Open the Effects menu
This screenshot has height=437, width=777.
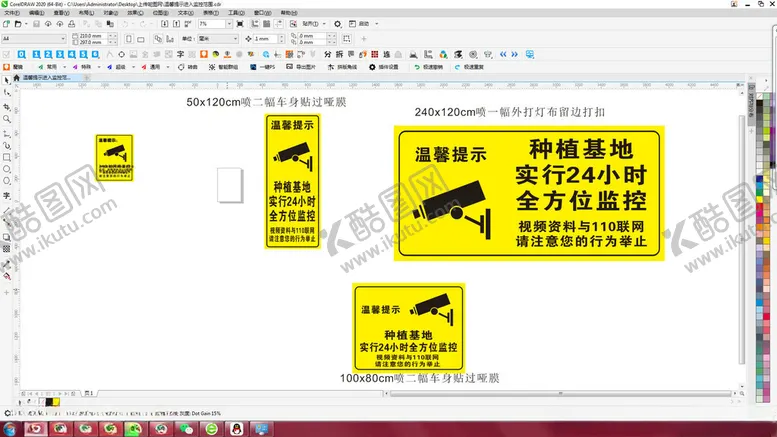(135, 13)
